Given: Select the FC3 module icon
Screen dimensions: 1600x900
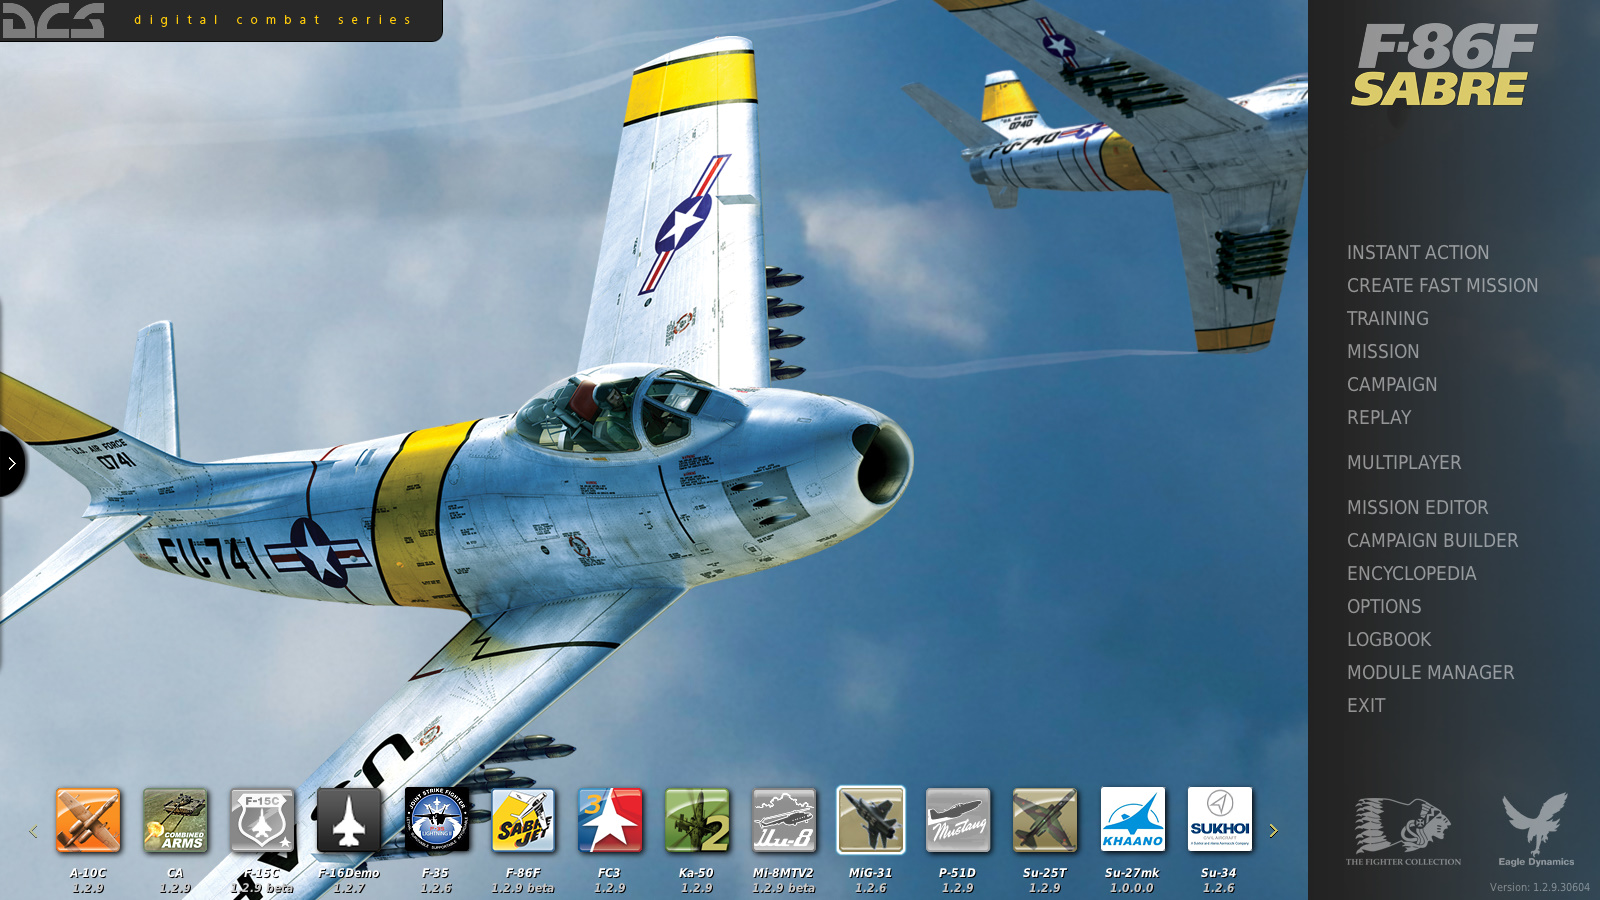Looking at the screenshot, I should [610, 820].
